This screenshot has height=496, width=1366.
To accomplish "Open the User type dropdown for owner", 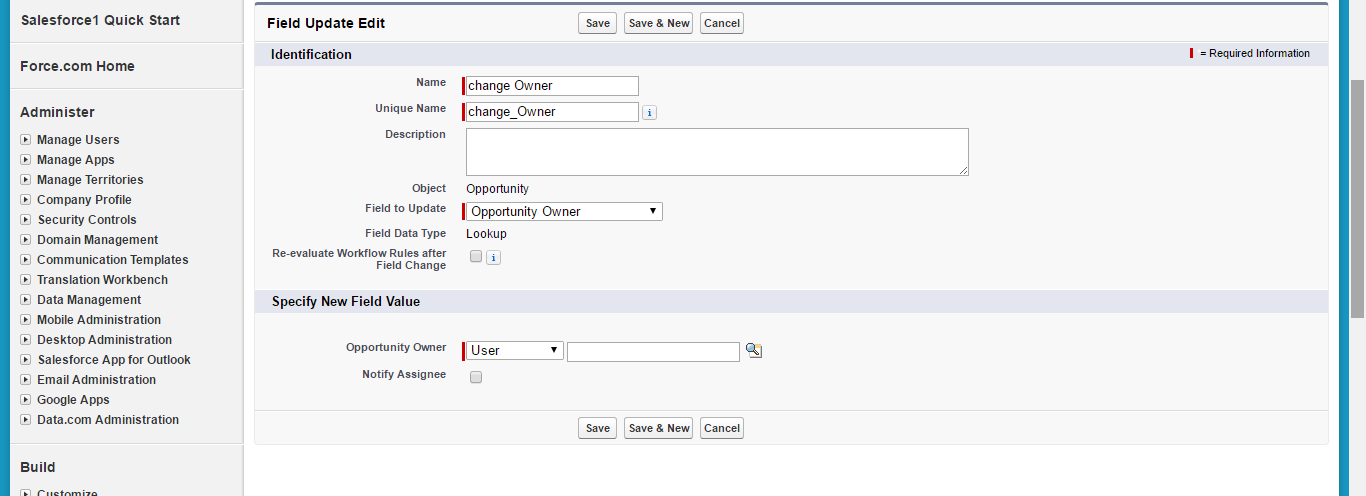I will pos(515,351).
